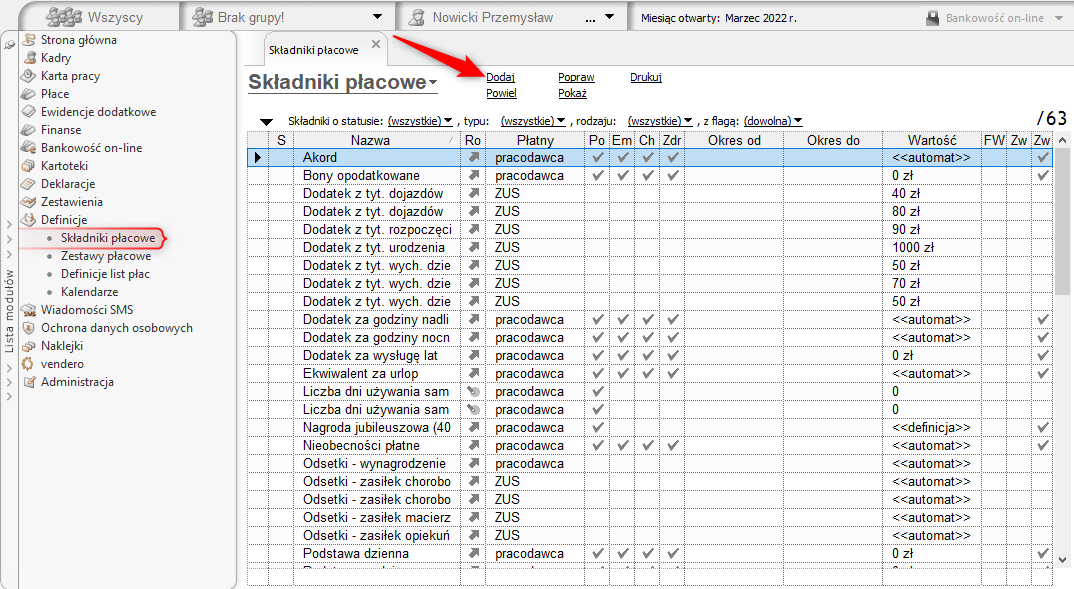Click the vendero module icon
The image size is (1074, 589).
point(29,364)
